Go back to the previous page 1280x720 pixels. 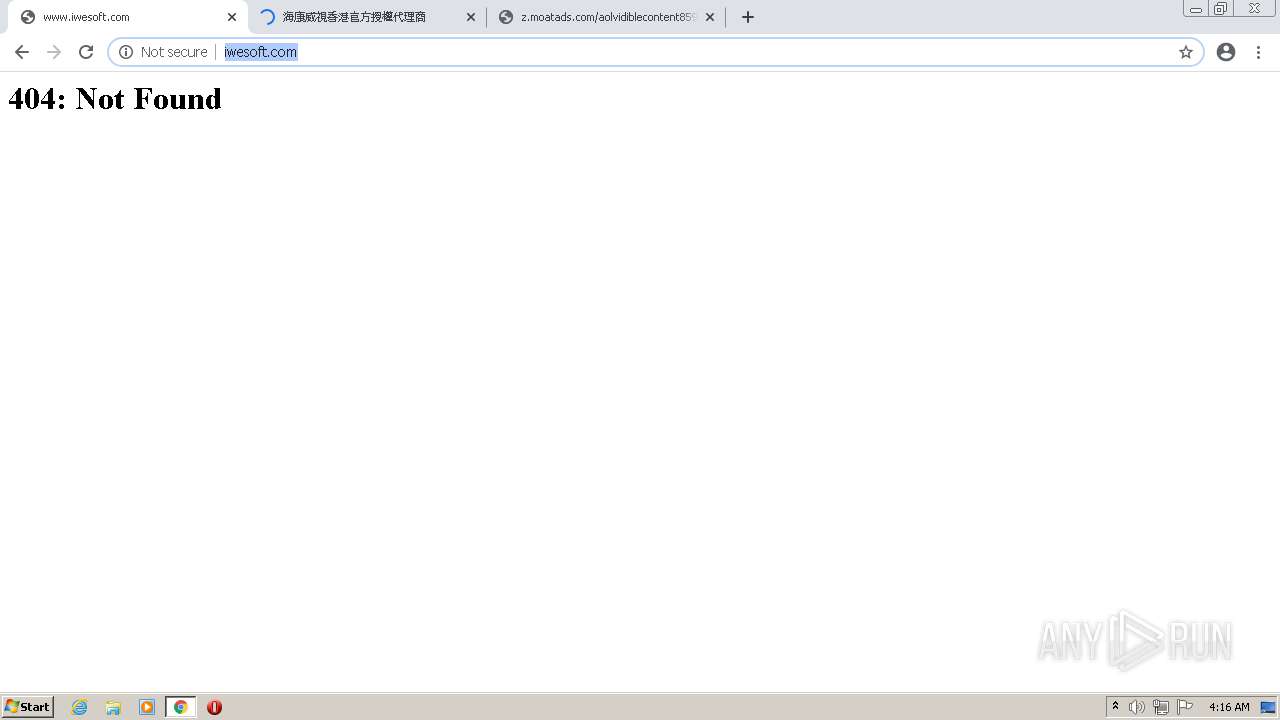(22, 52)
